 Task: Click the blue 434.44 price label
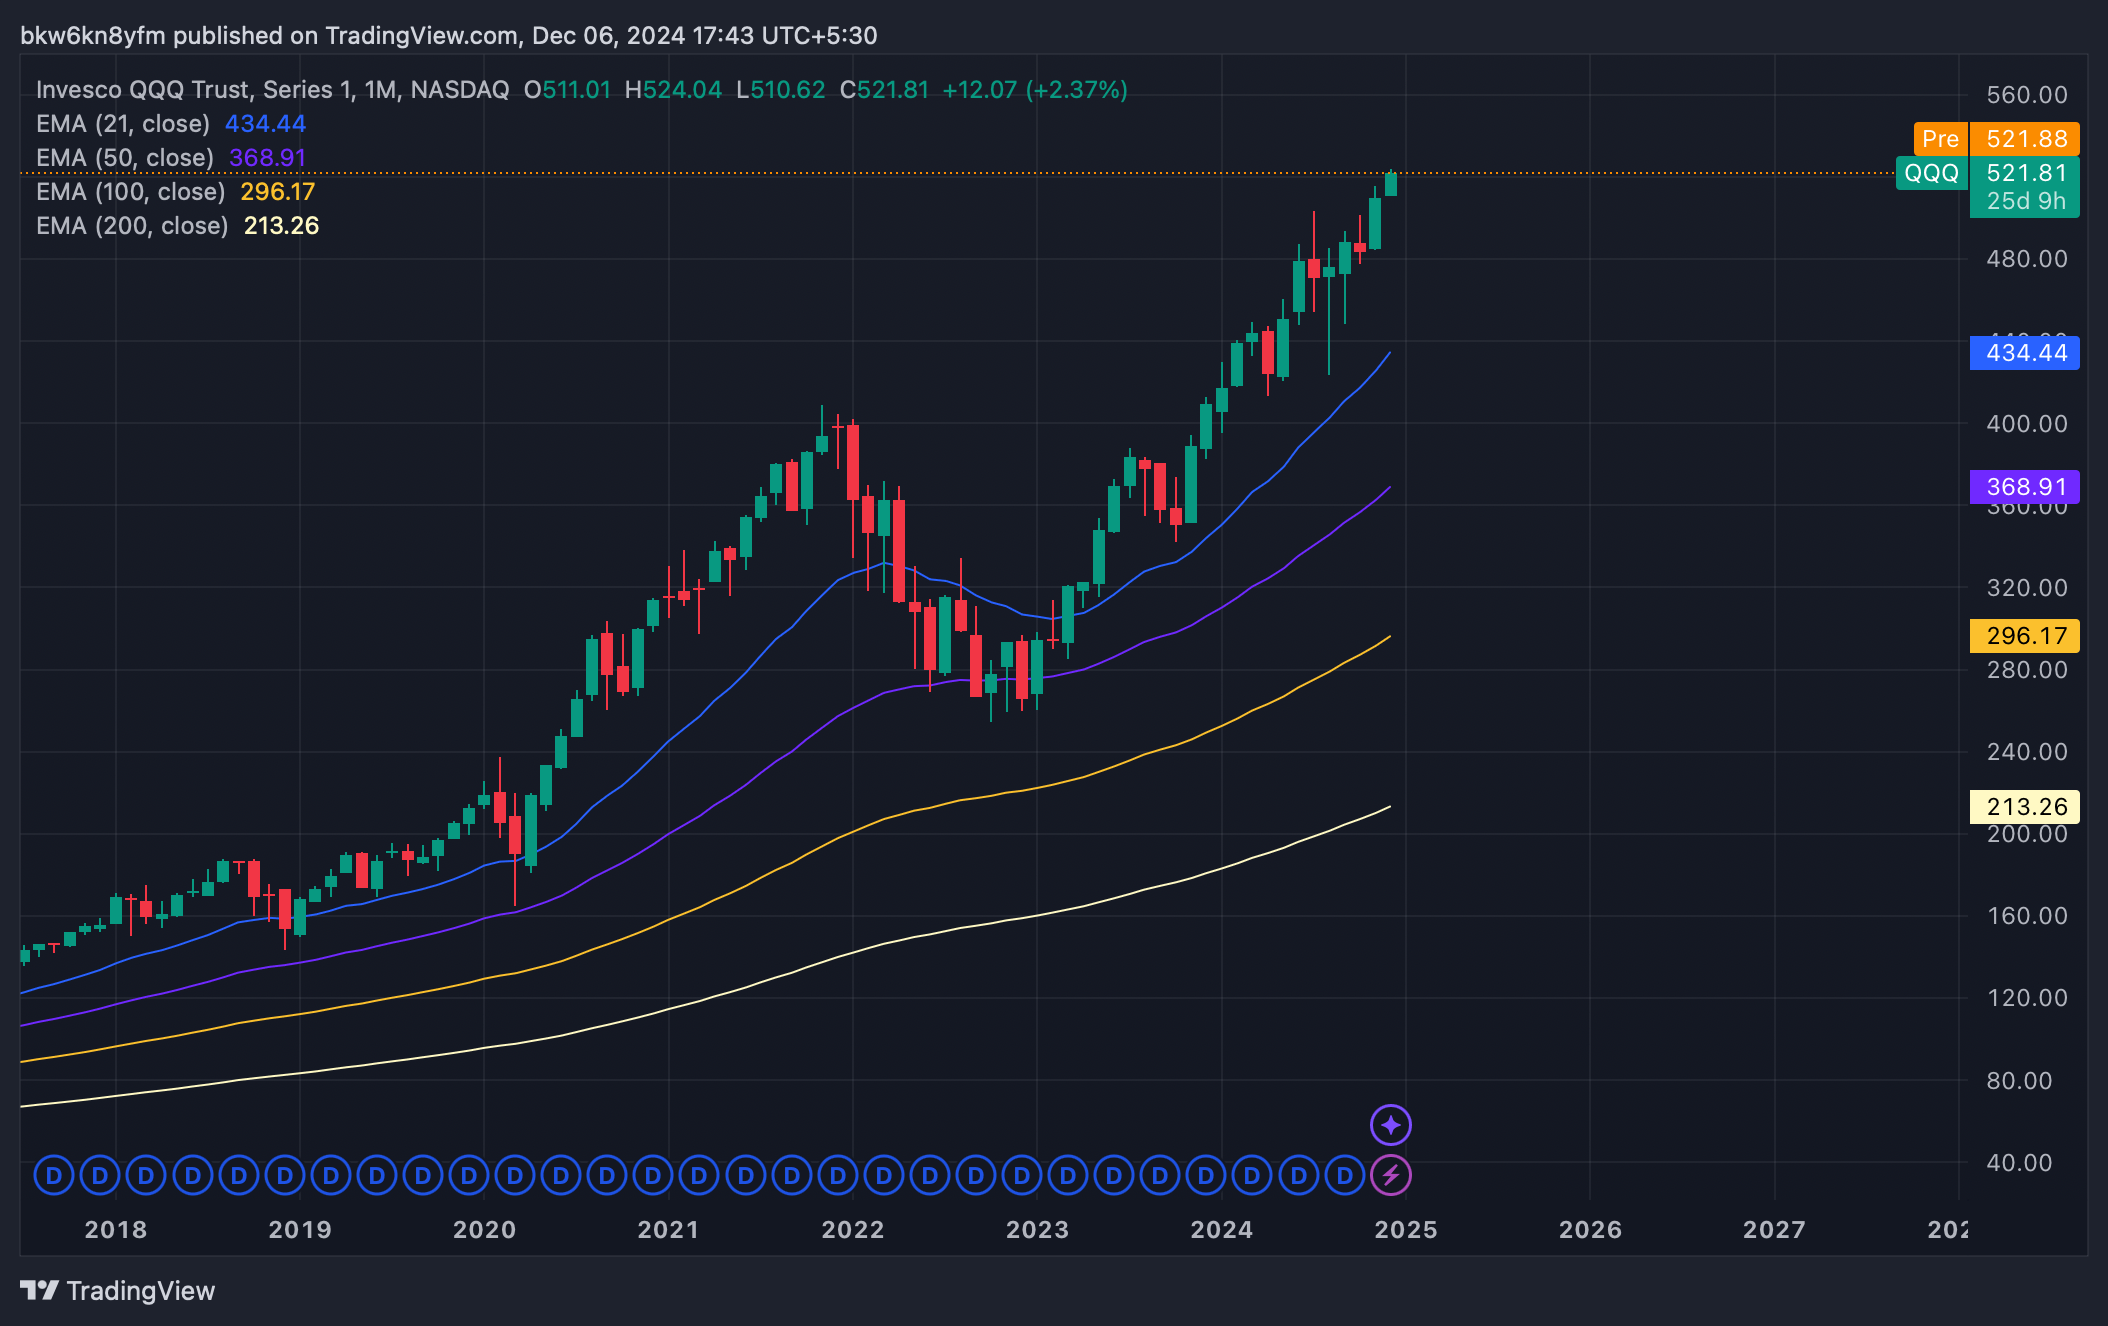[x=2024, y=353]
